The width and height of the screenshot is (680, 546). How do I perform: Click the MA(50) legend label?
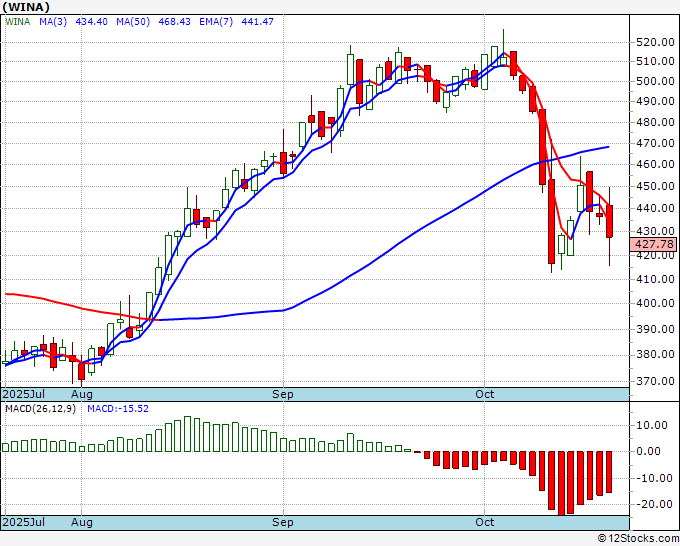click(x=133, y=21)
